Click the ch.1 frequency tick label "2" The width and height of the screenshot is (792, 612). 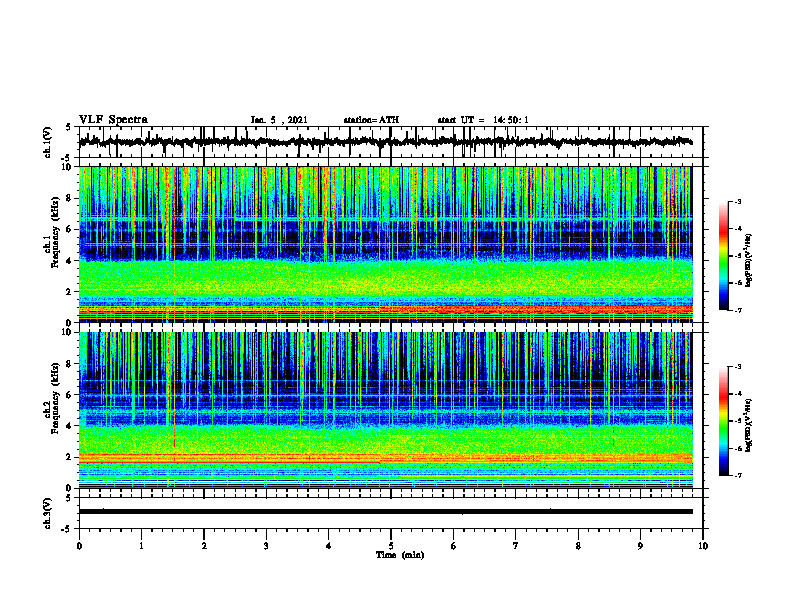pyautogui.click(x=70, y=292)
